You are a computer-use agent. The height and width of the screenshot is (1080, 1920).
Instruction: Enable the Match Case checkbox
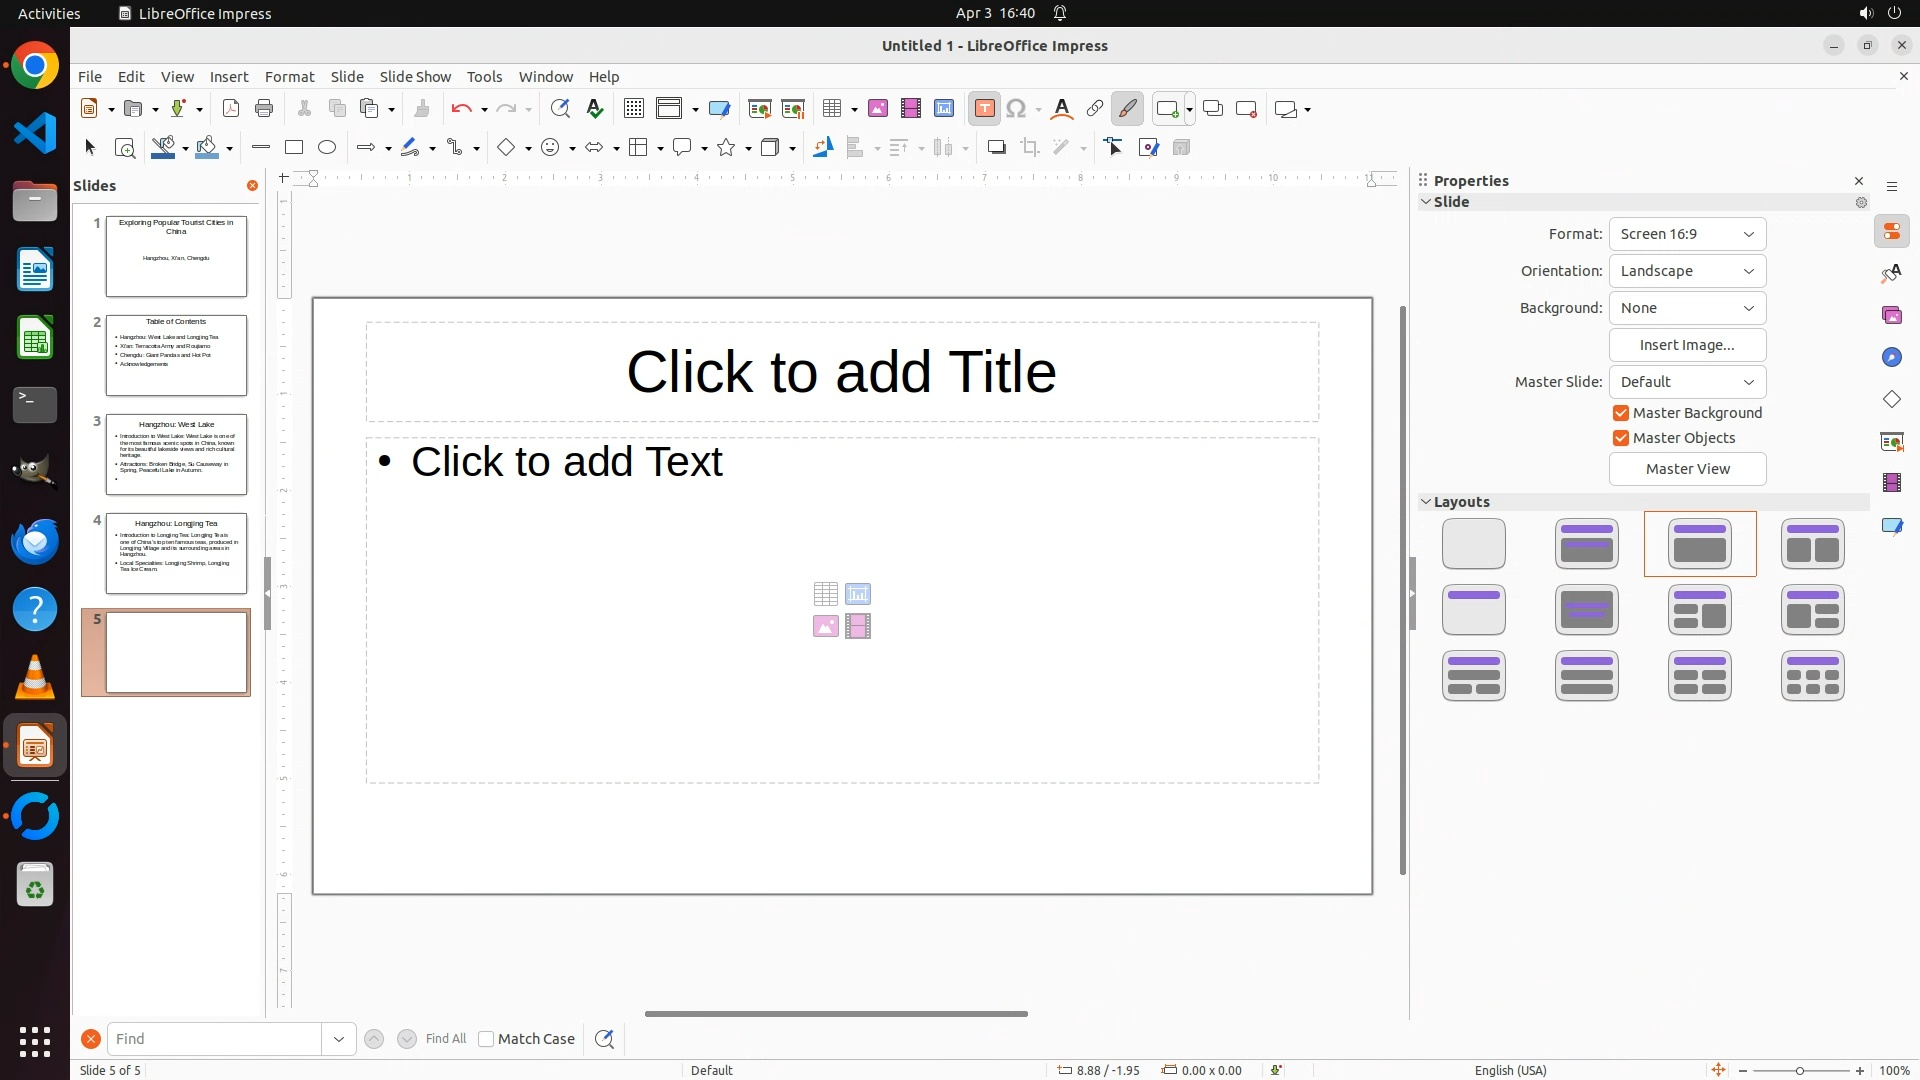[x=486, y=1039]
